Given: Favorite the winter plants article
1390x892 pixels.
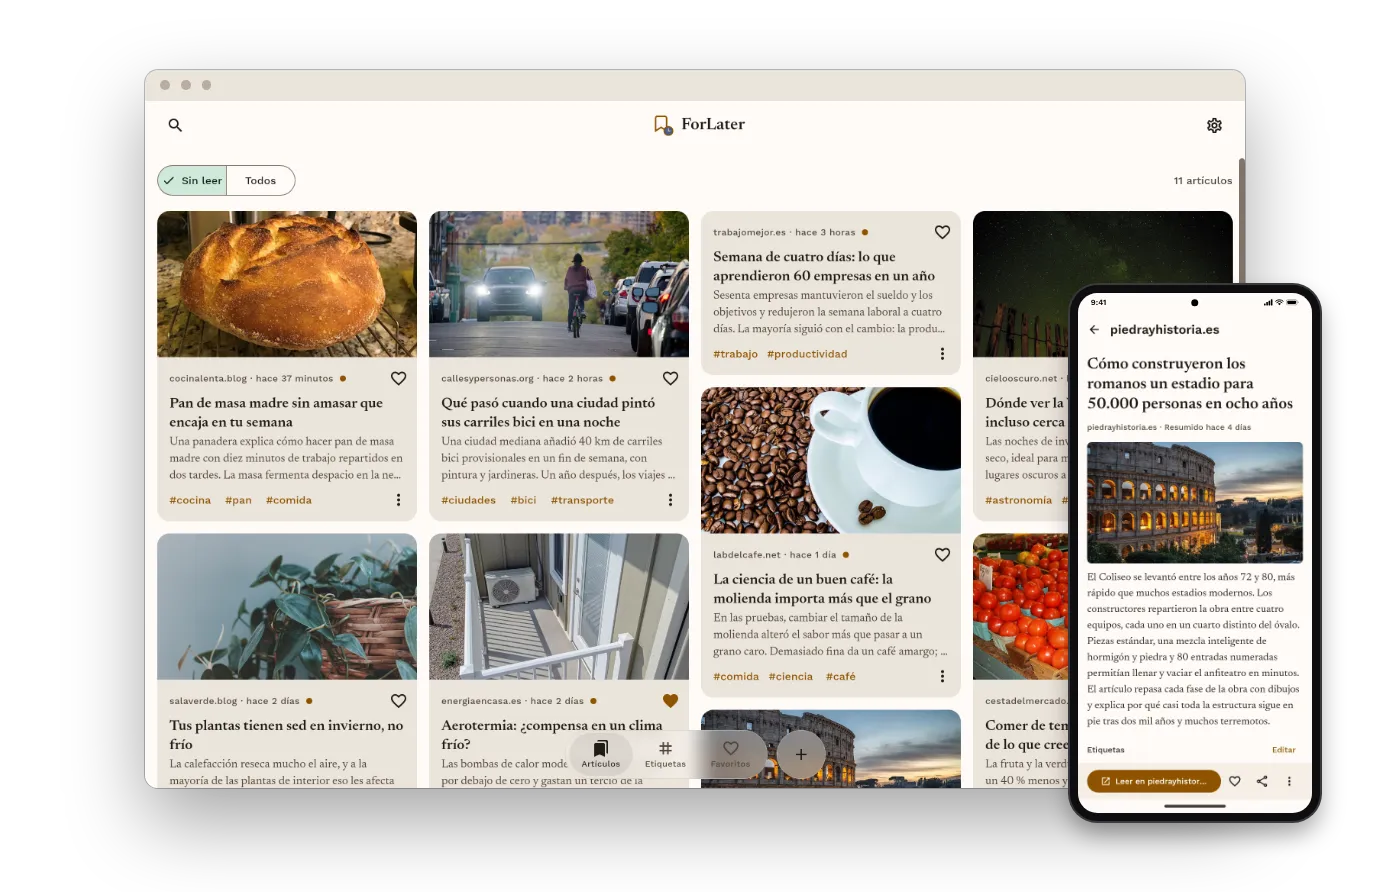Looking at the screenshot, I should [398, 701].
